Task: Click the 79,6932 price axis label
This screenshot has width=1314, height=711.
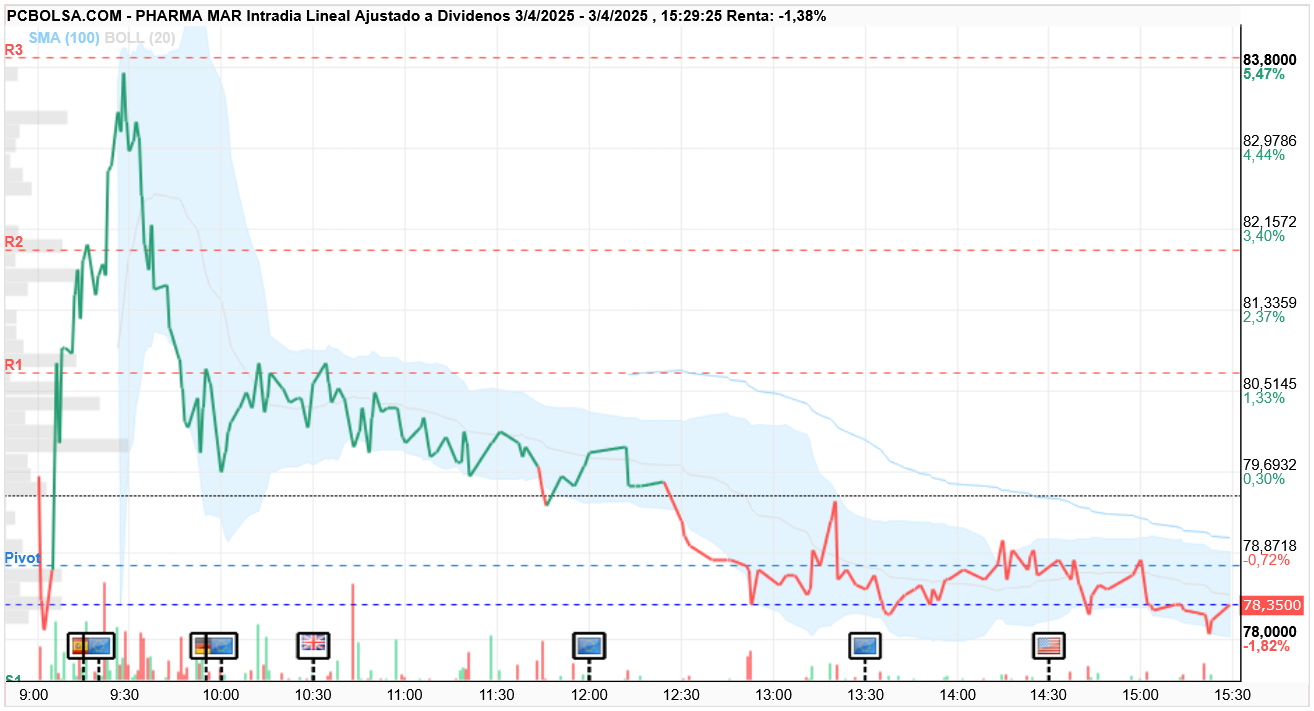Action: tap(1269, 464)
